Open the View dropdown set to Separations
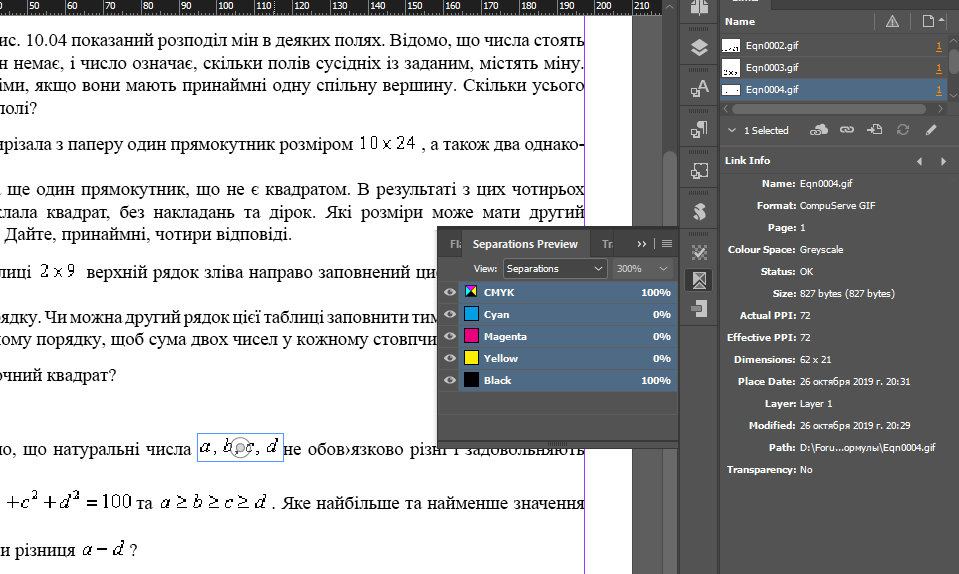The image size is (959, 574). [555, 268]
